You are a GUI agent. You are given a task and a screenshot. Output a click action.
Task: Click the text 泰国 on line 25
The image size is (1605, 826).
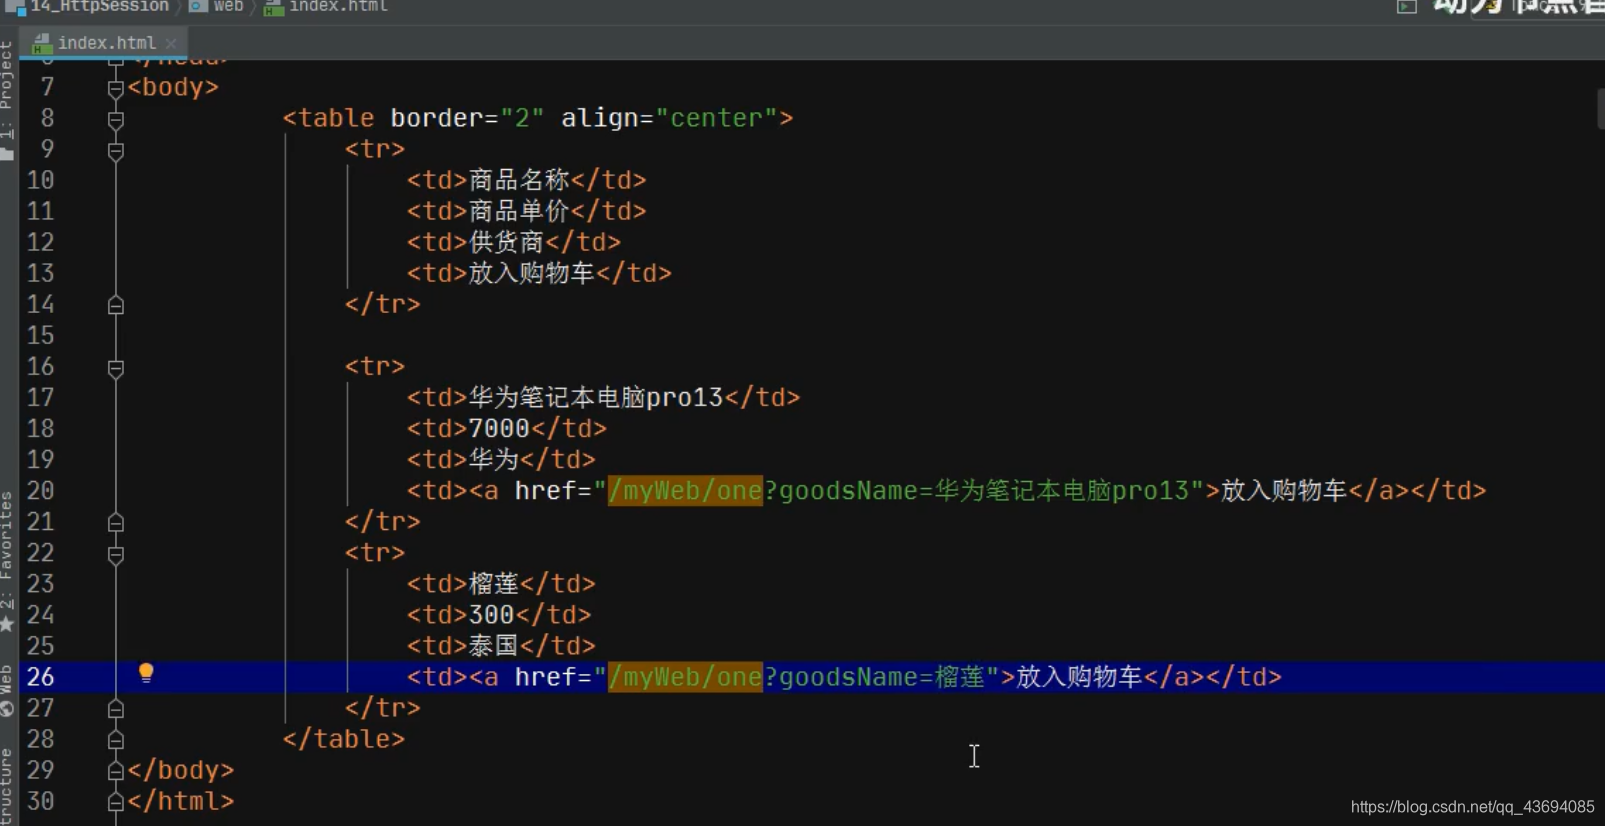tap(494, 646)
